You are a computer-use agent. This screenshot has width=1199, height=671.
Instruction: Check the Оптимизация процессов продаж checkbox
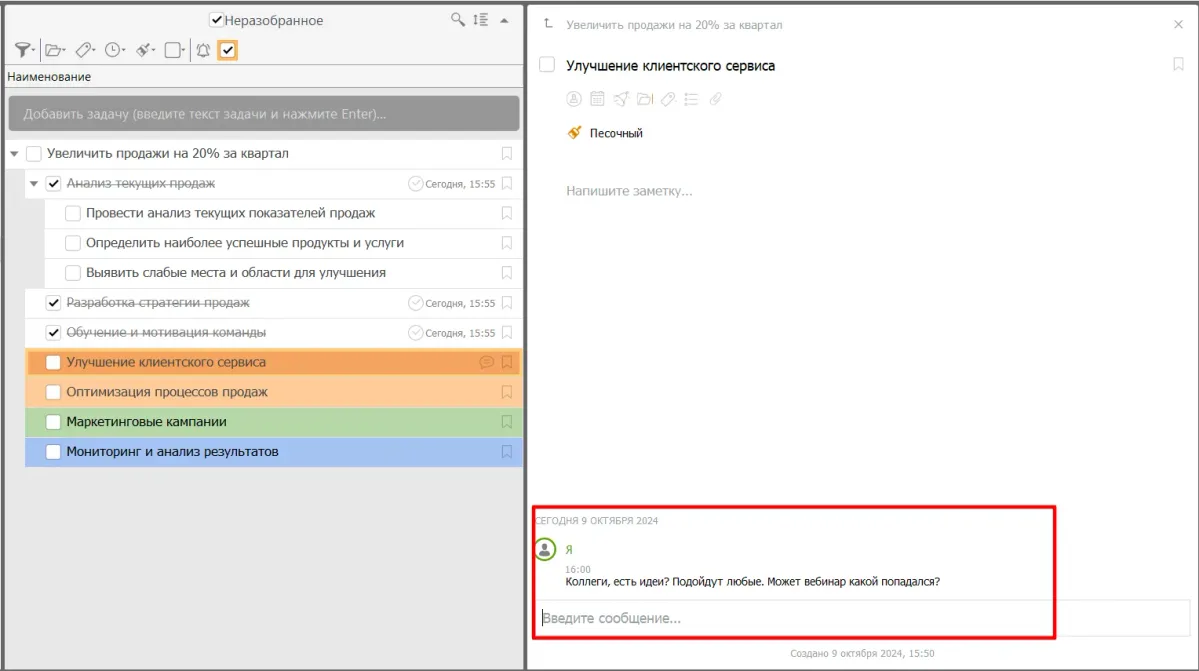53,392
